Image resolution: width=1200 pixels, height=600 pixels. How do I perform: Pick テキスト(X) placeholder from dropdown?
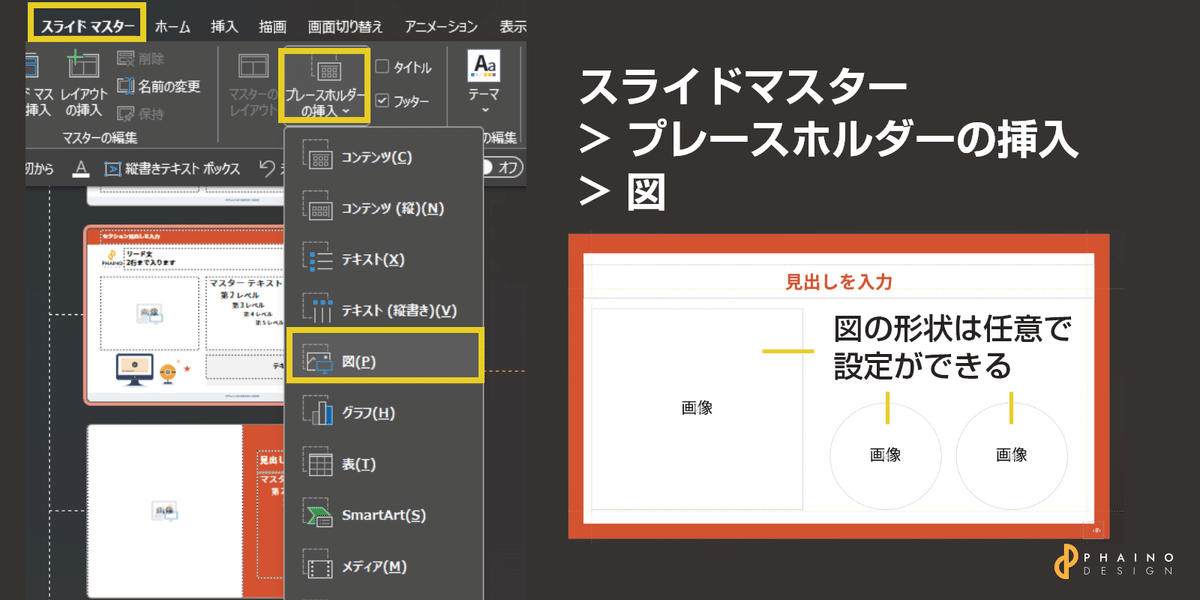[384, 259]
